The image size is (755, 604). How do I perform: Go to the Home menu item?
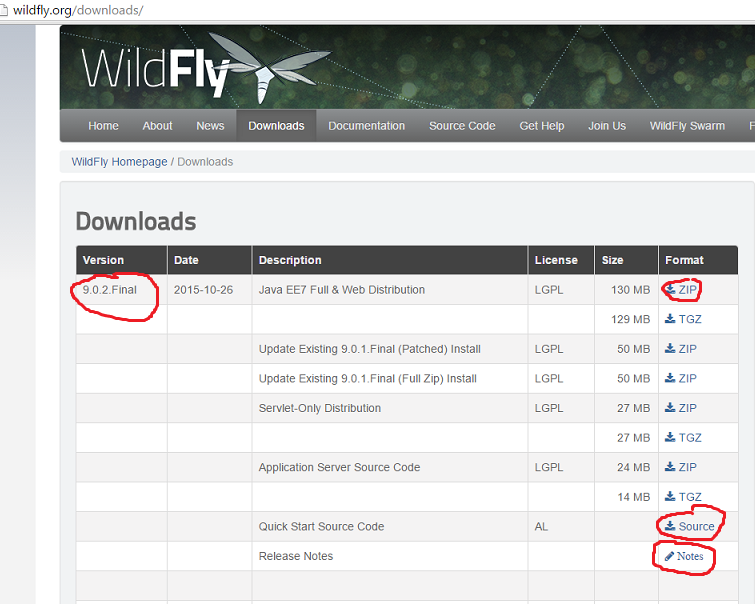(103, 126)
